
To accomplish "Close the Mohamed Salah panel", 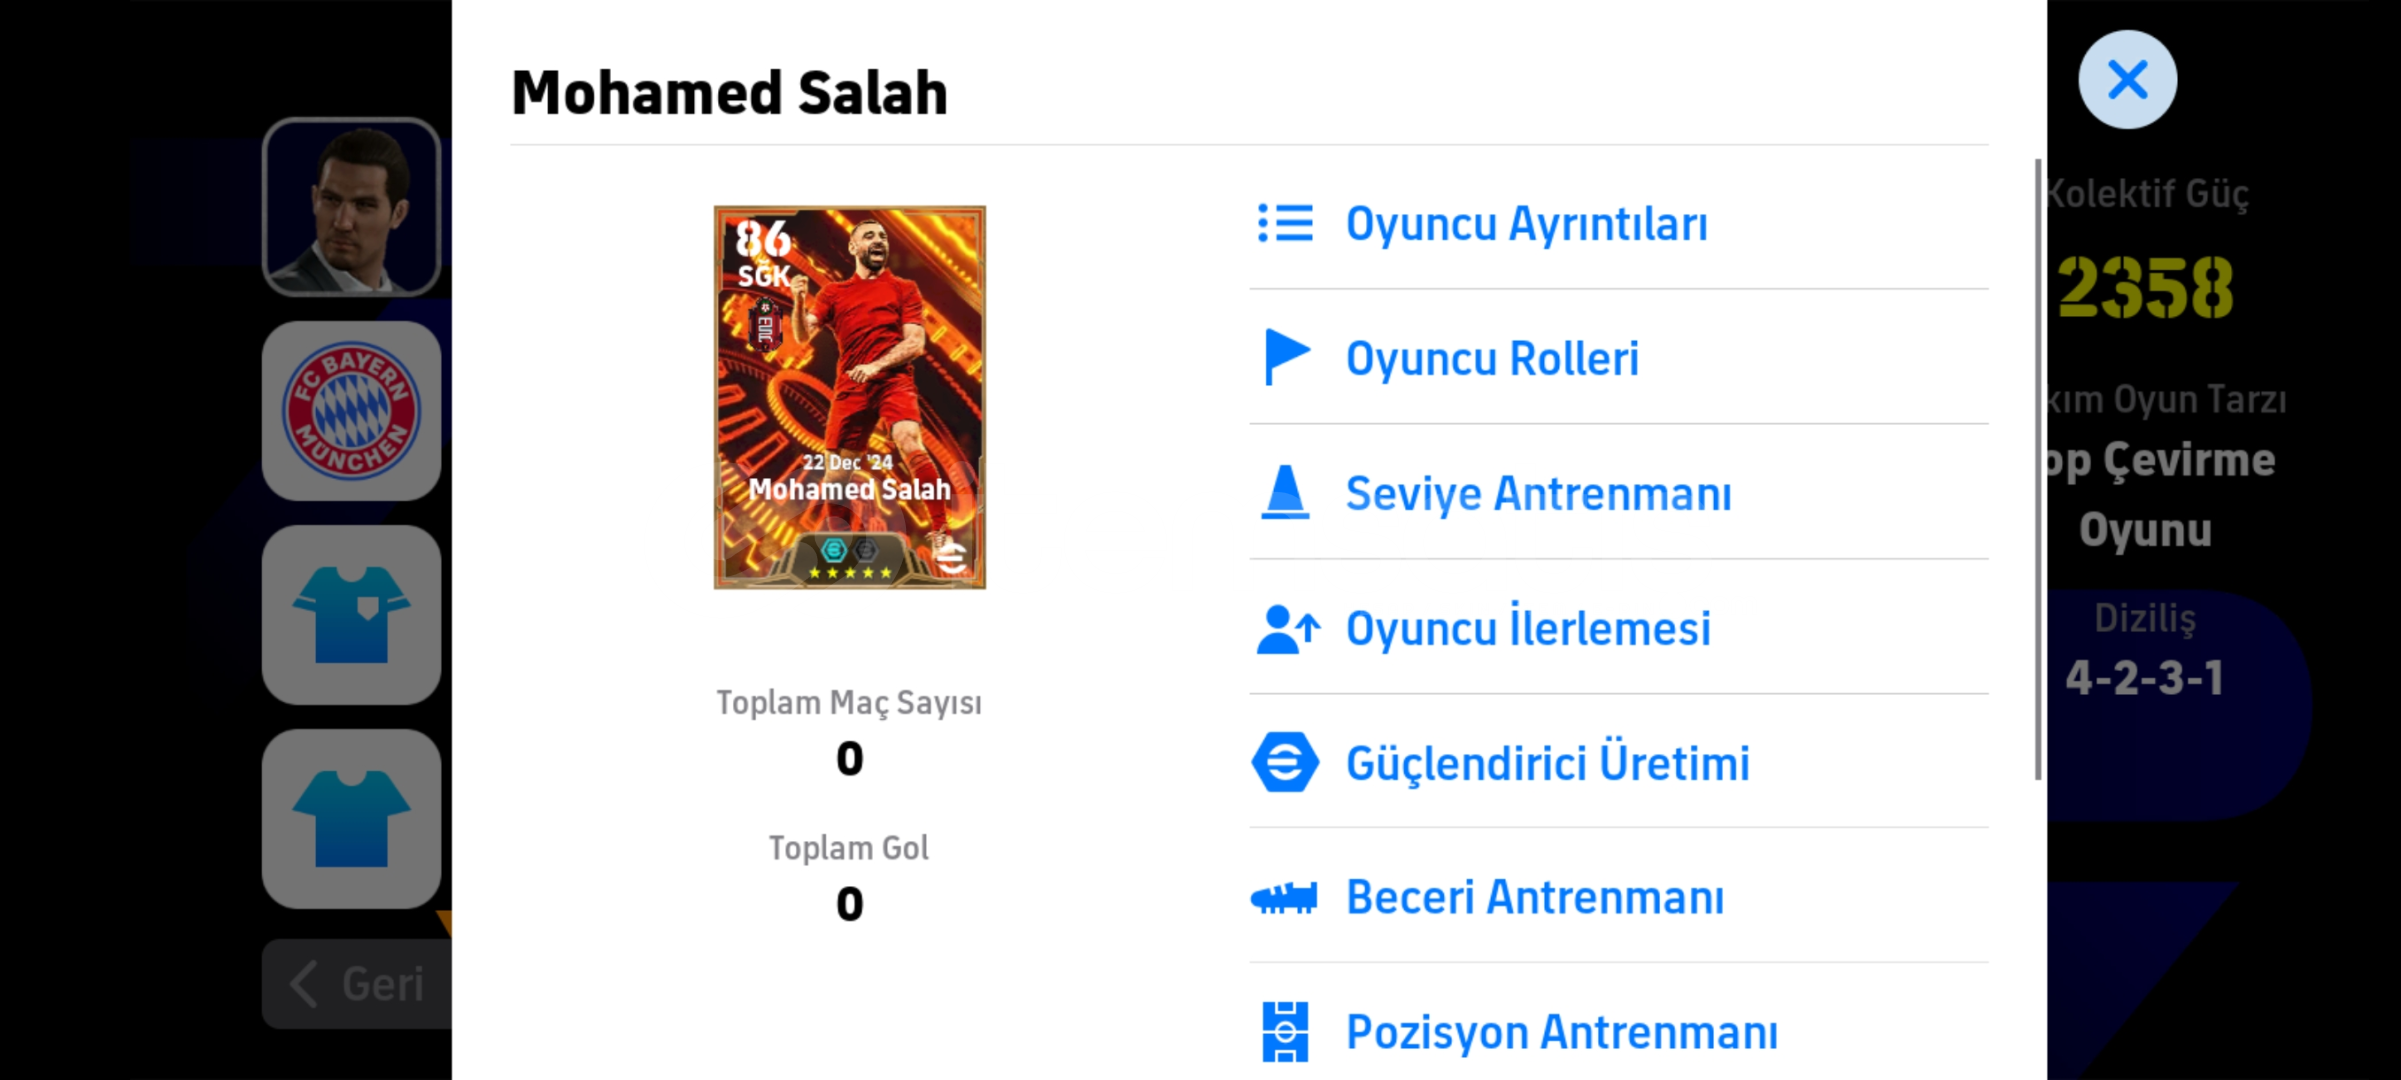I will [2127, 79].
